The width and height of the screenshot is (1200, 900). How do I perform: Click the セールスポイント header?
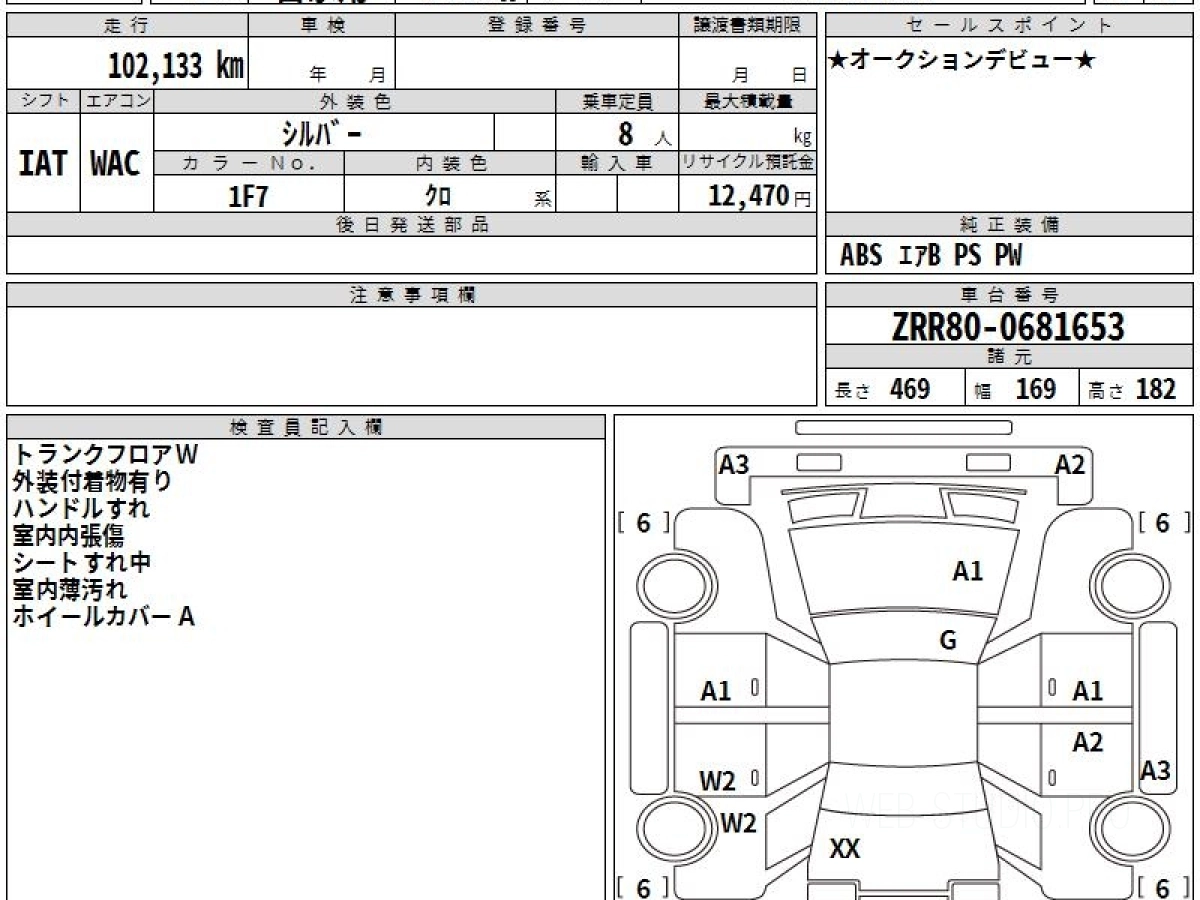pyautogui.click(x=1010, y=26)
